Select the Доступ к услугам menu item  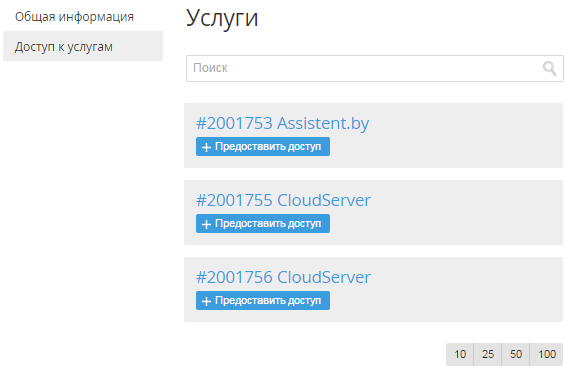tap(83, 46)
